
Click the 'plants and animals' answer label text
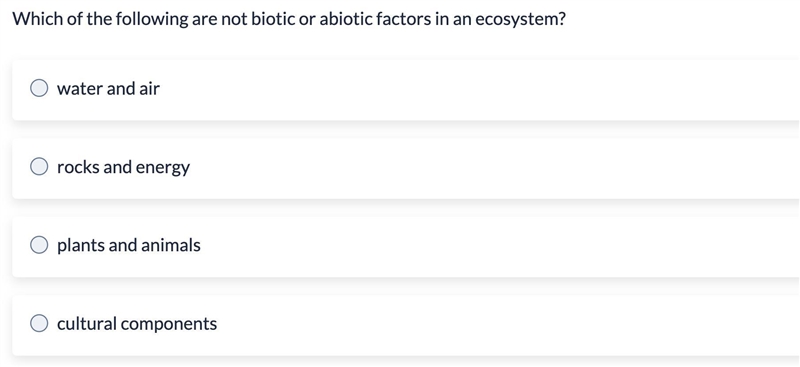[x=129, y=246]
